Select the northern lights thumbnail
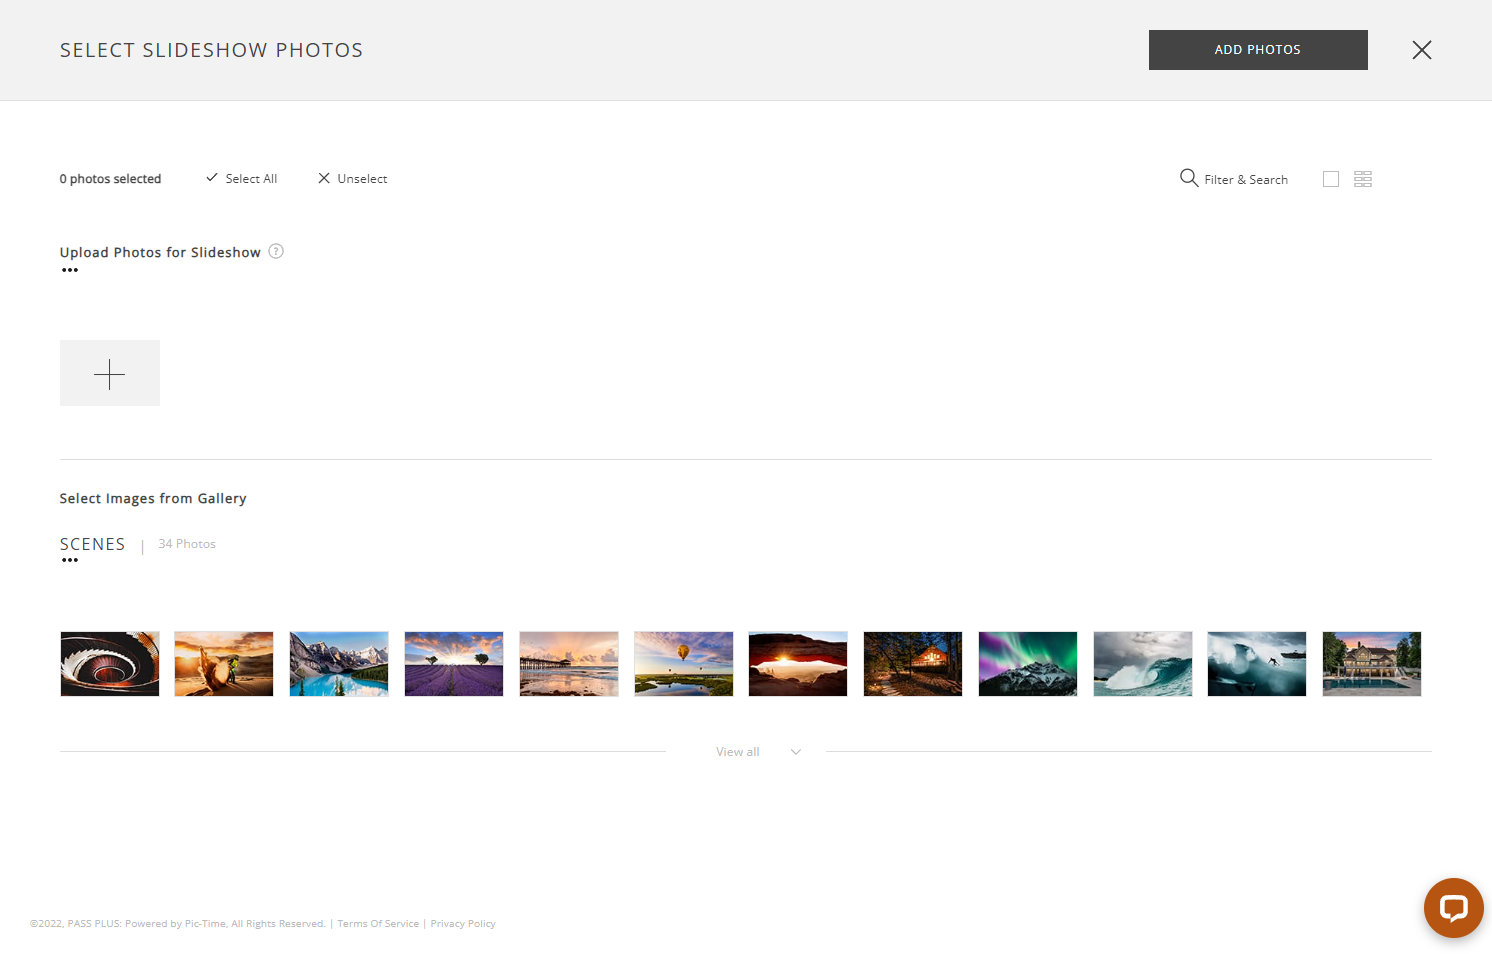1492x954 pixels. point(1028,664)
